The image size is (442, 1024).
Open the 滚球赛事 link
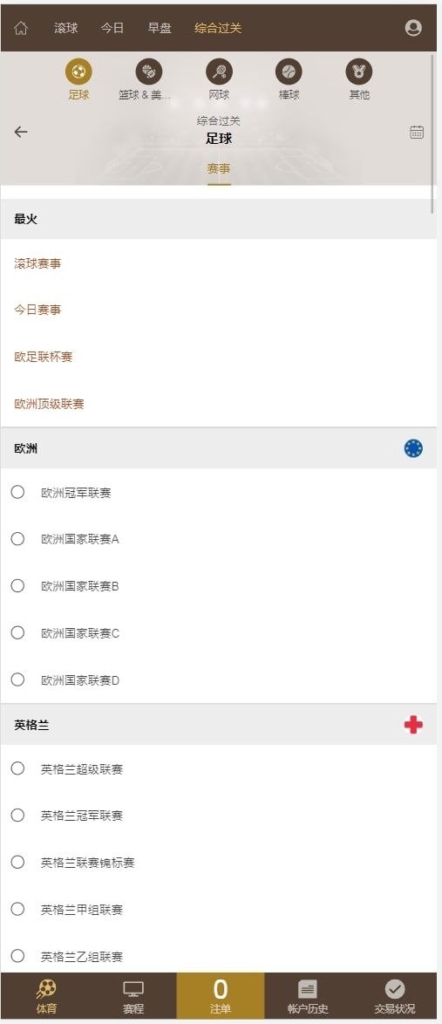point(38,264)
